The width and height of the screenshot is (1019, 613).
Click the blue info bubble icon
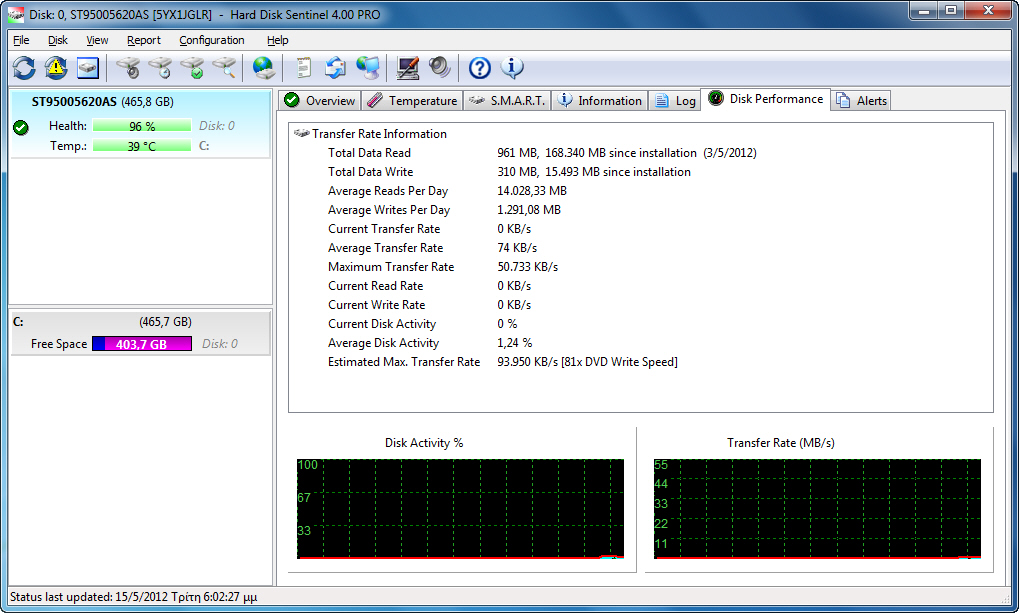tap(512, 67)
